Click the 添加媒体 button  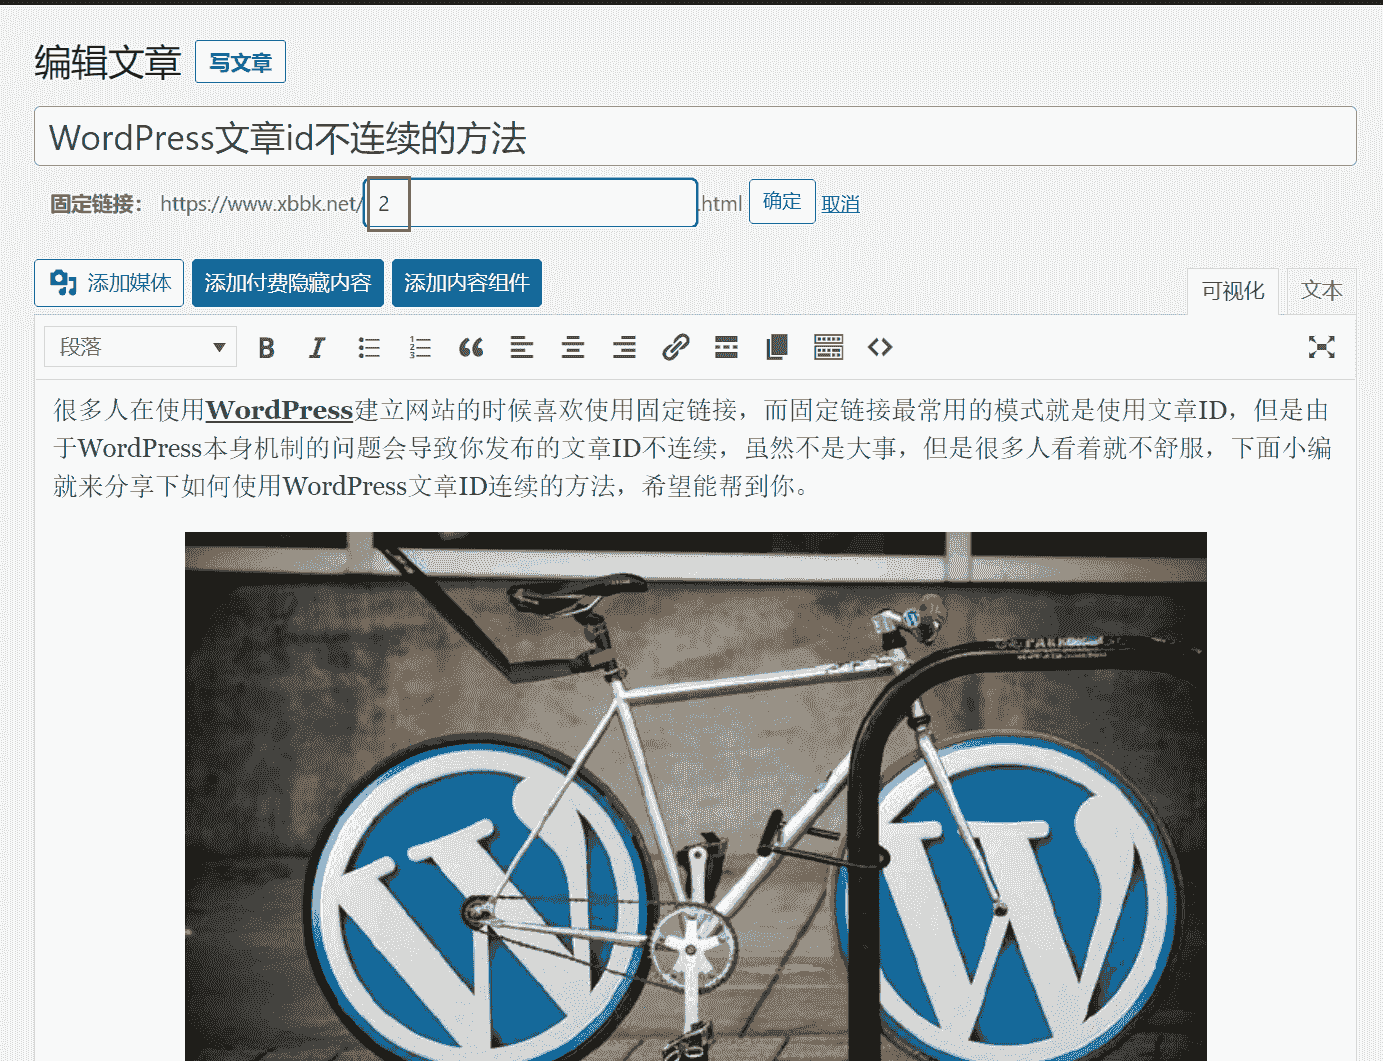[109, 283]
